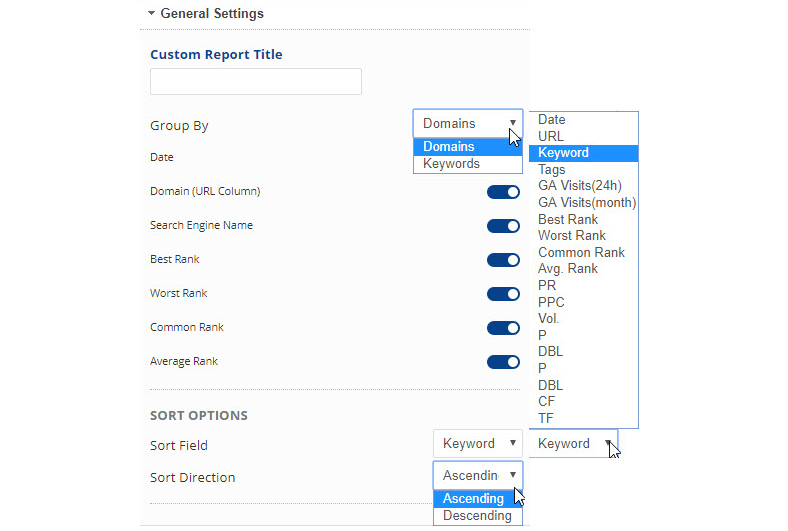Screen dimensions: 788x531
Task: Toggle the Domain (URL Column) switch
Action: (503, 192)
